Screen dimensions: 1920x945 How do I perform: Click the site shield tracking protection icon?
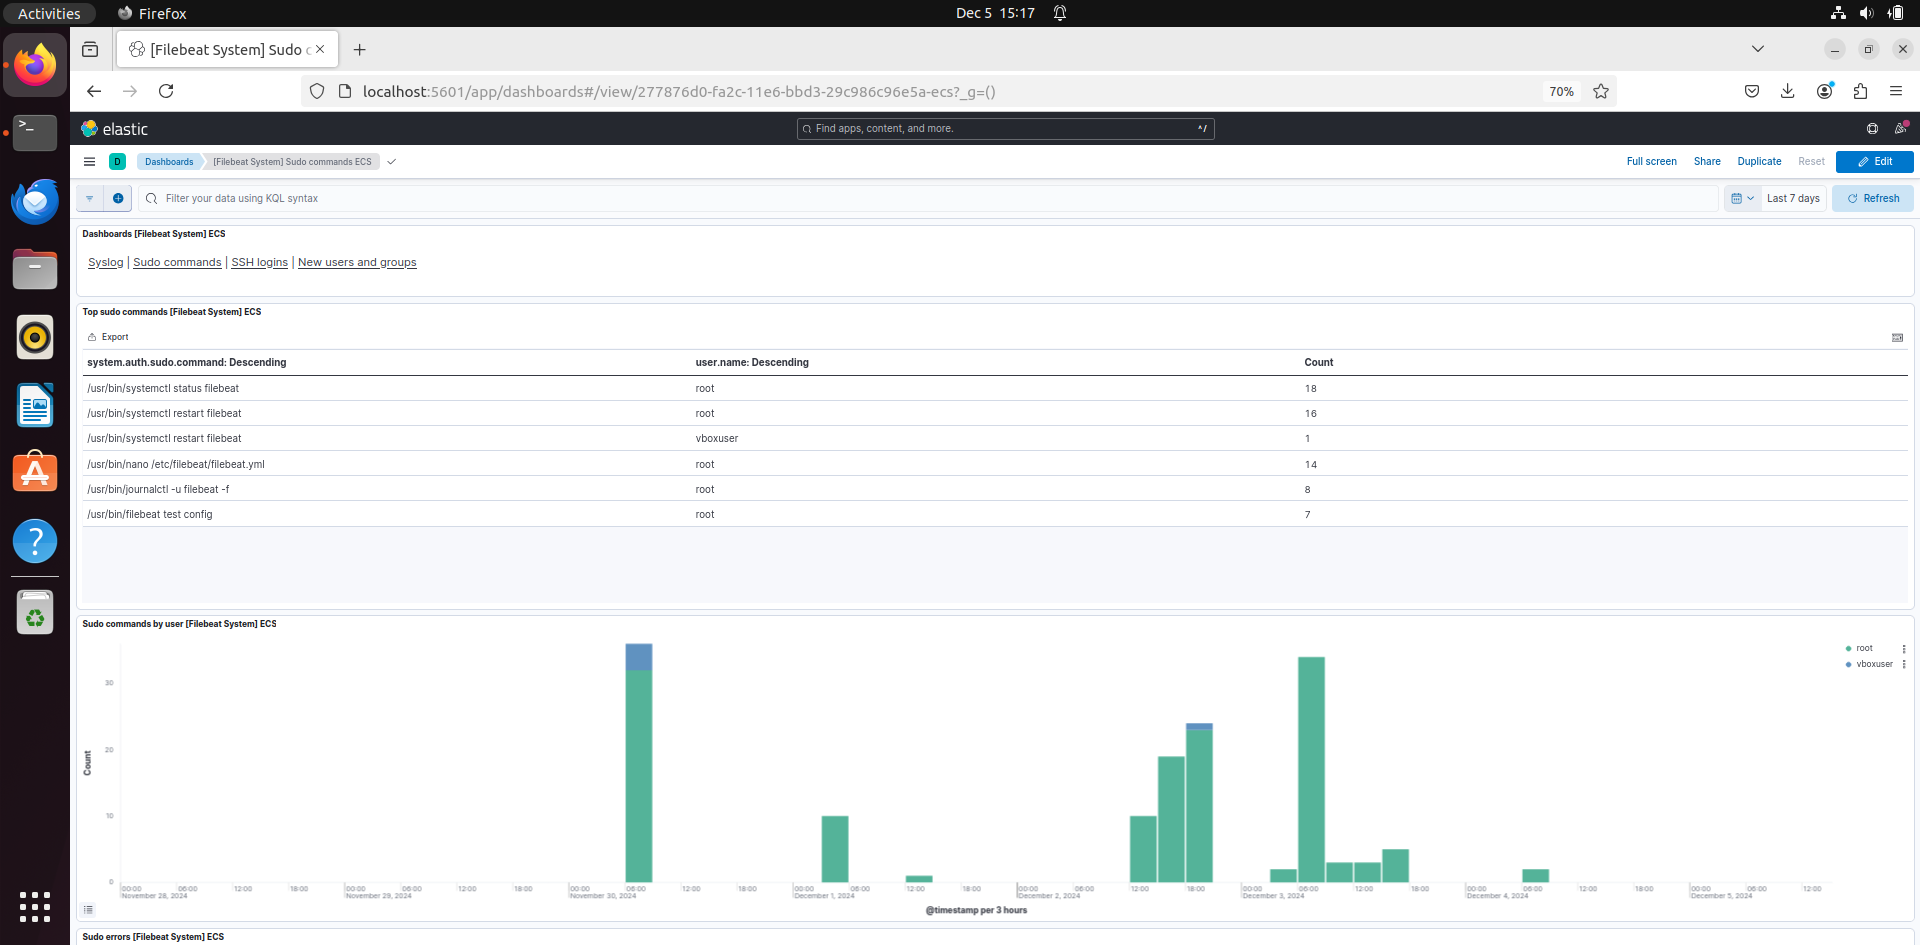coord(317,91)
